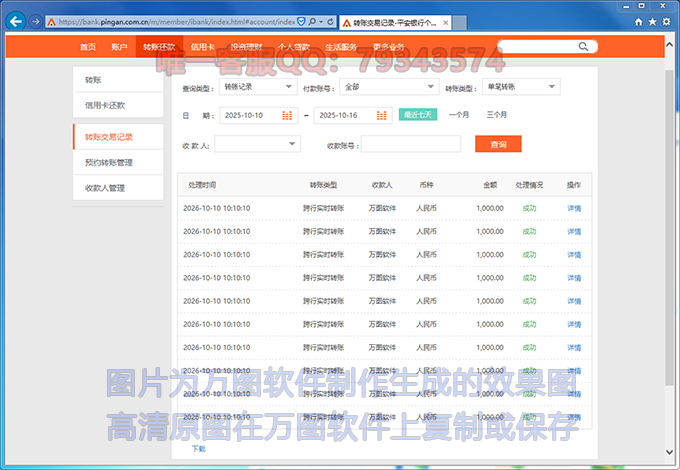Open 信用卡 in the top navigation
Image resolution: width=680 pixels, height=470 pixels.
point(202,47)
